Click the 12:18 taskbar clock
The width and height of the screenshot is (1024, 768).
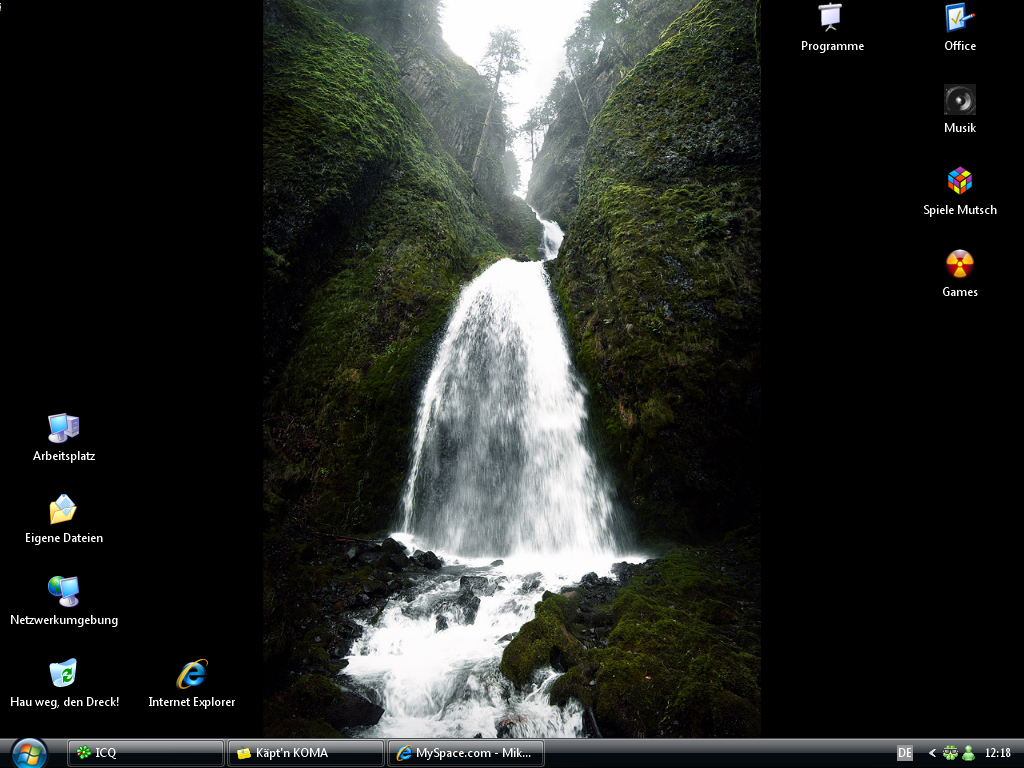998,753
